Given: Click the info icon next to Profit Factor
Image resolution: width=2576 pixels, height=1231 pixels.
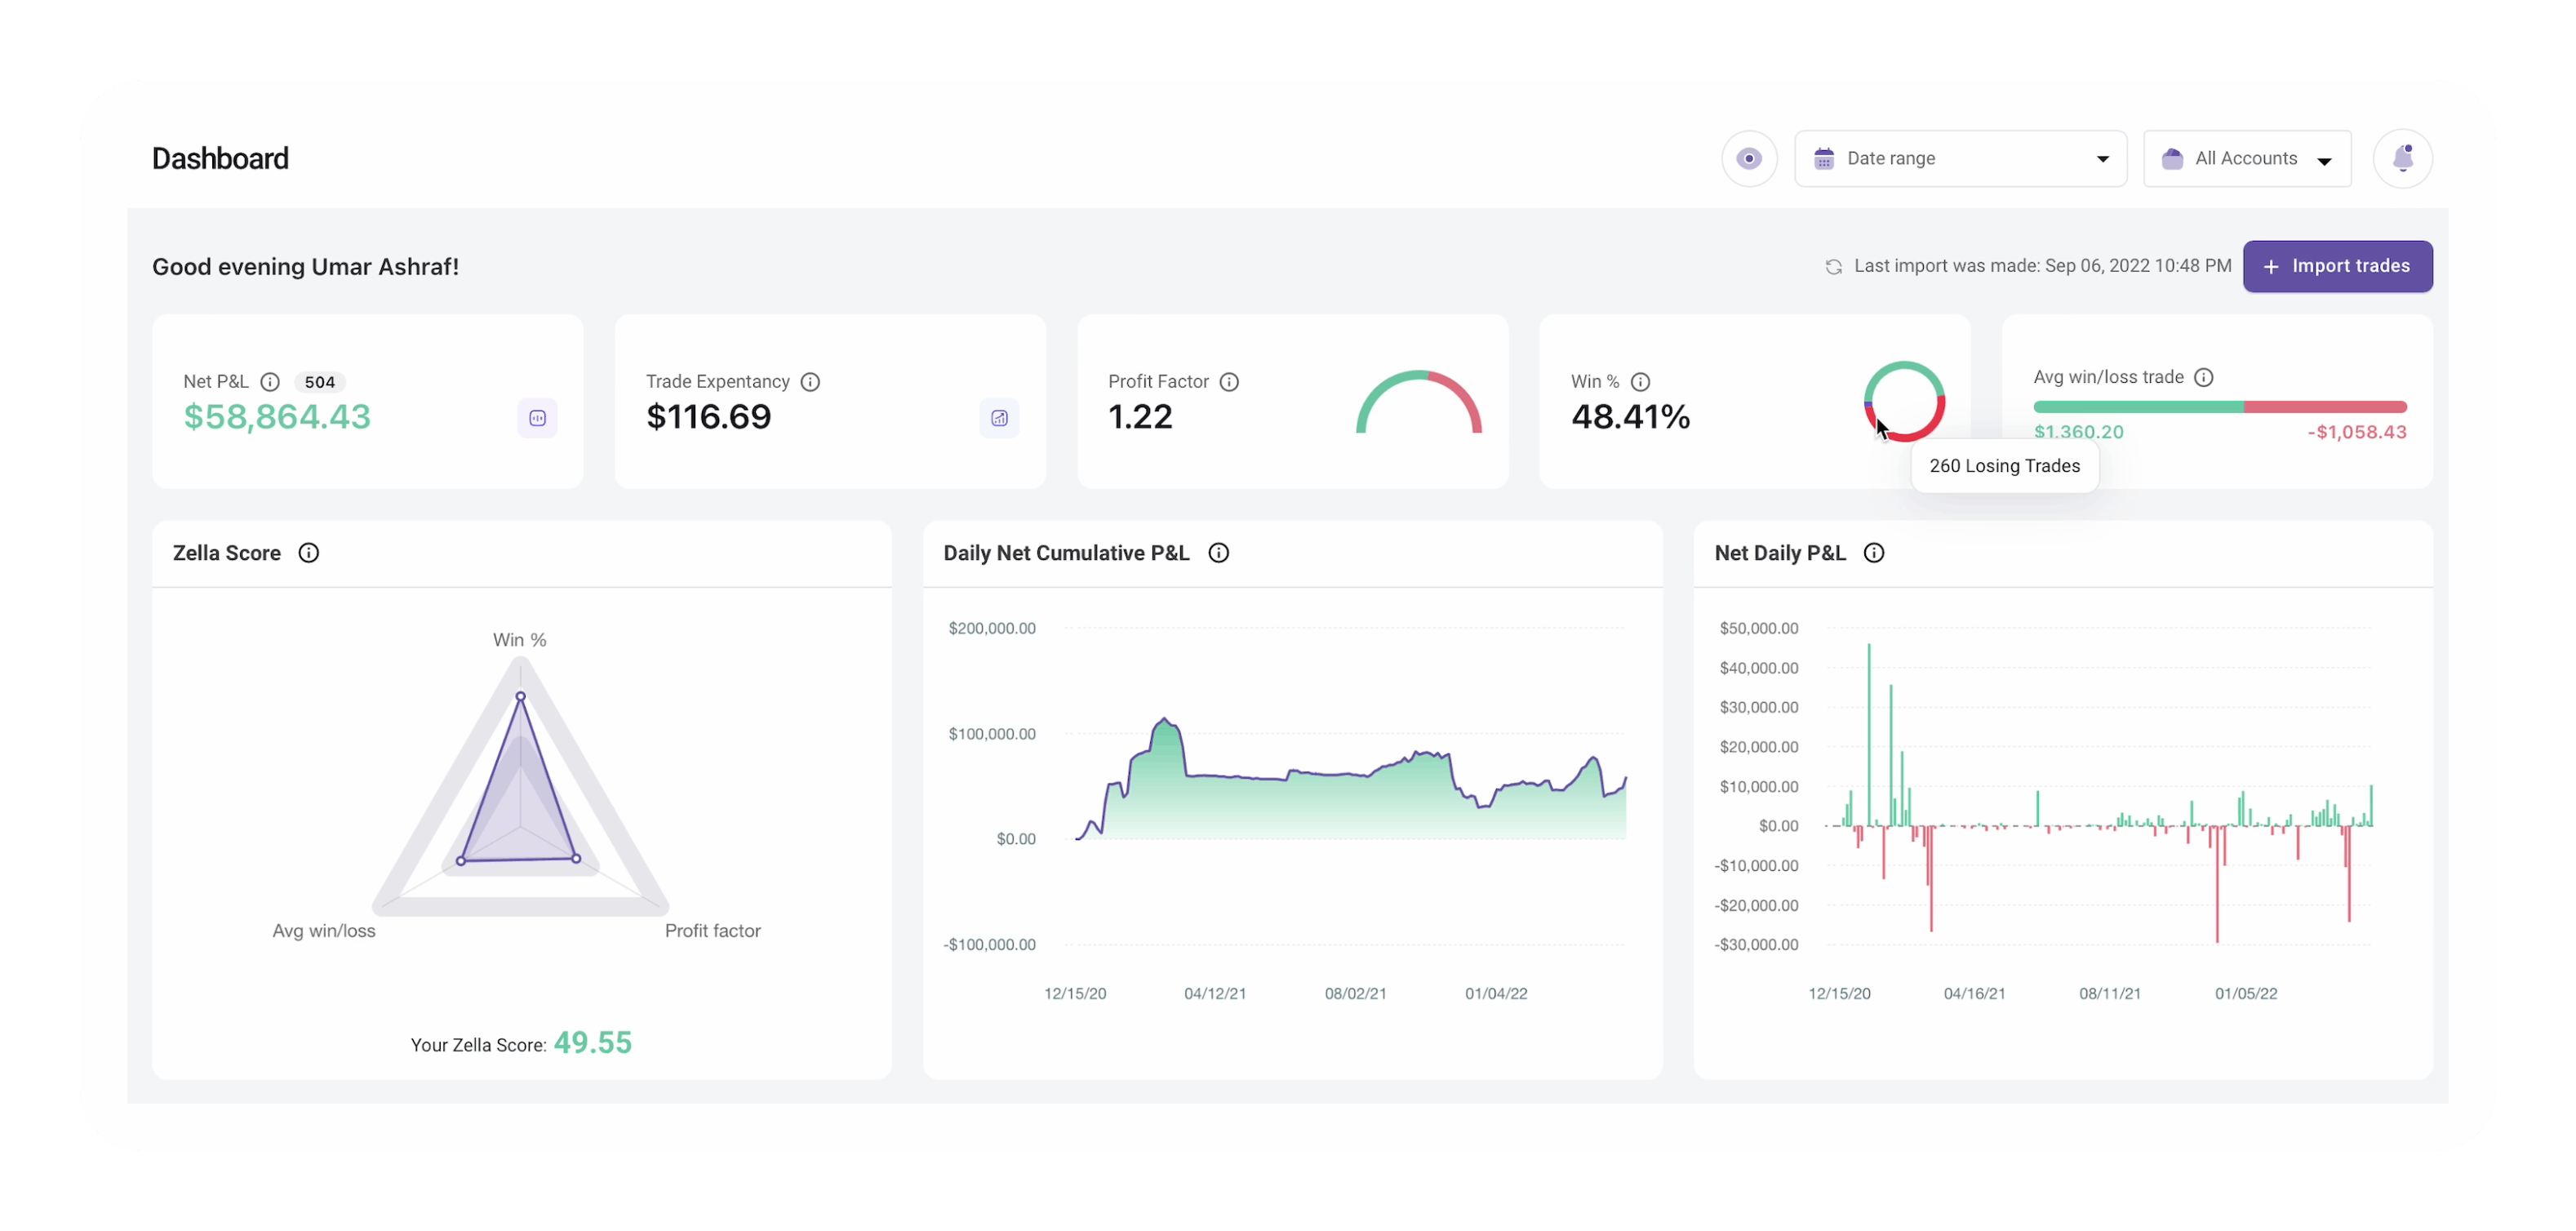Looking at the screenshot, I should point(1230,382).
